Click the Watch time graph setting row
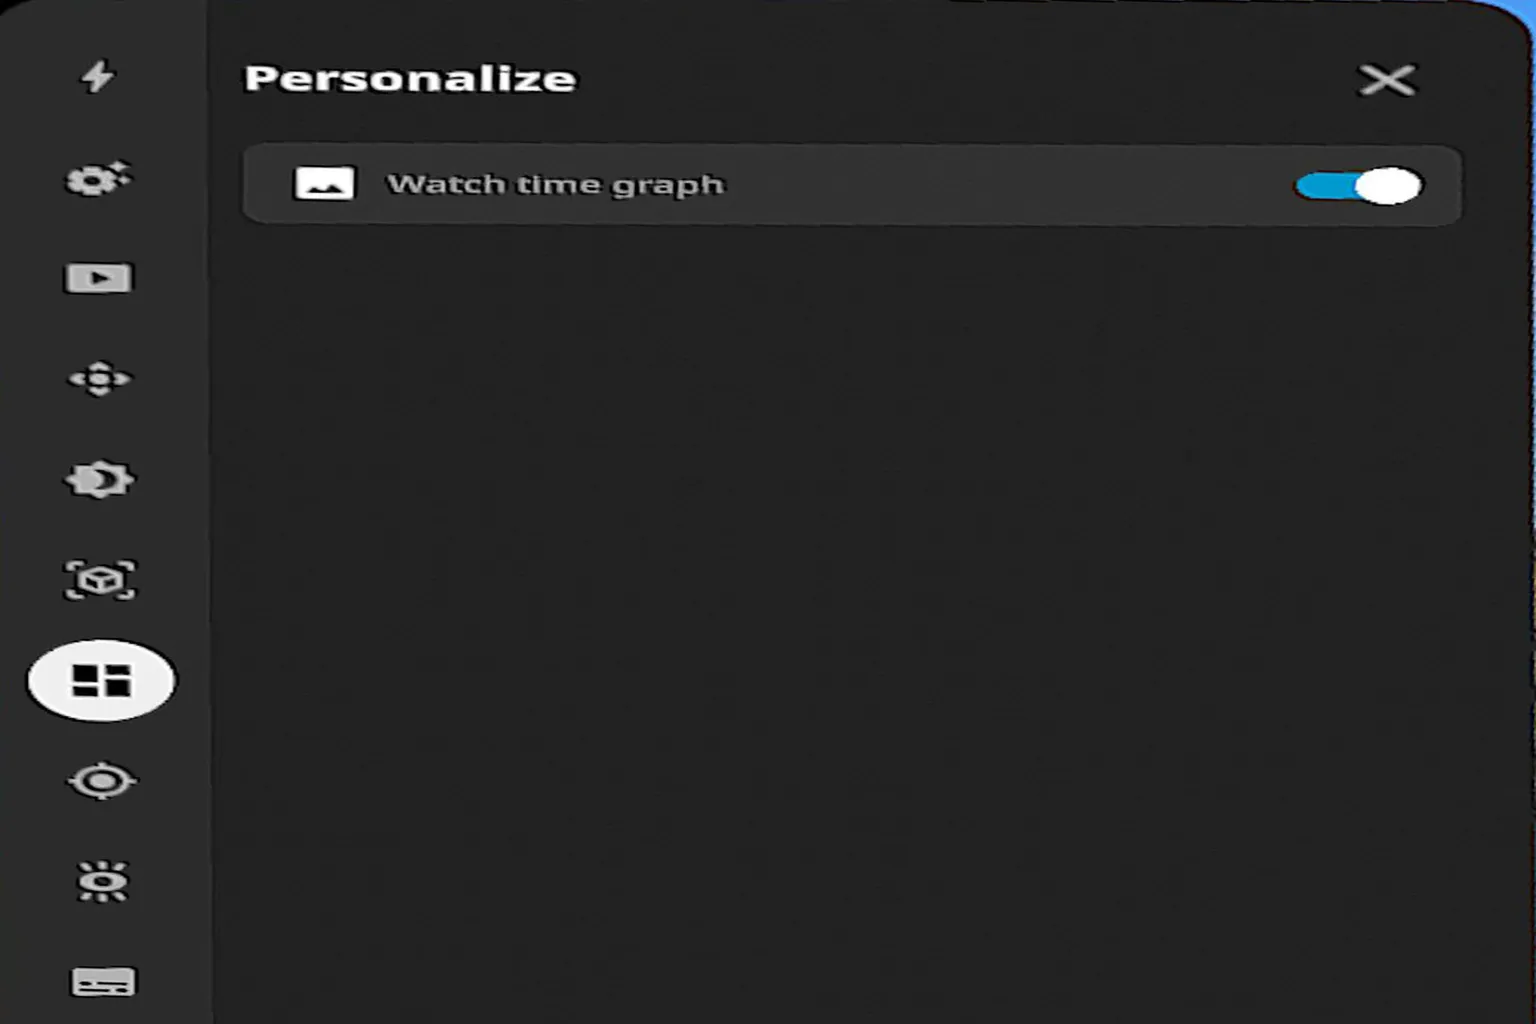This screenshot has height=1024, width=1536. coord(852,185)
